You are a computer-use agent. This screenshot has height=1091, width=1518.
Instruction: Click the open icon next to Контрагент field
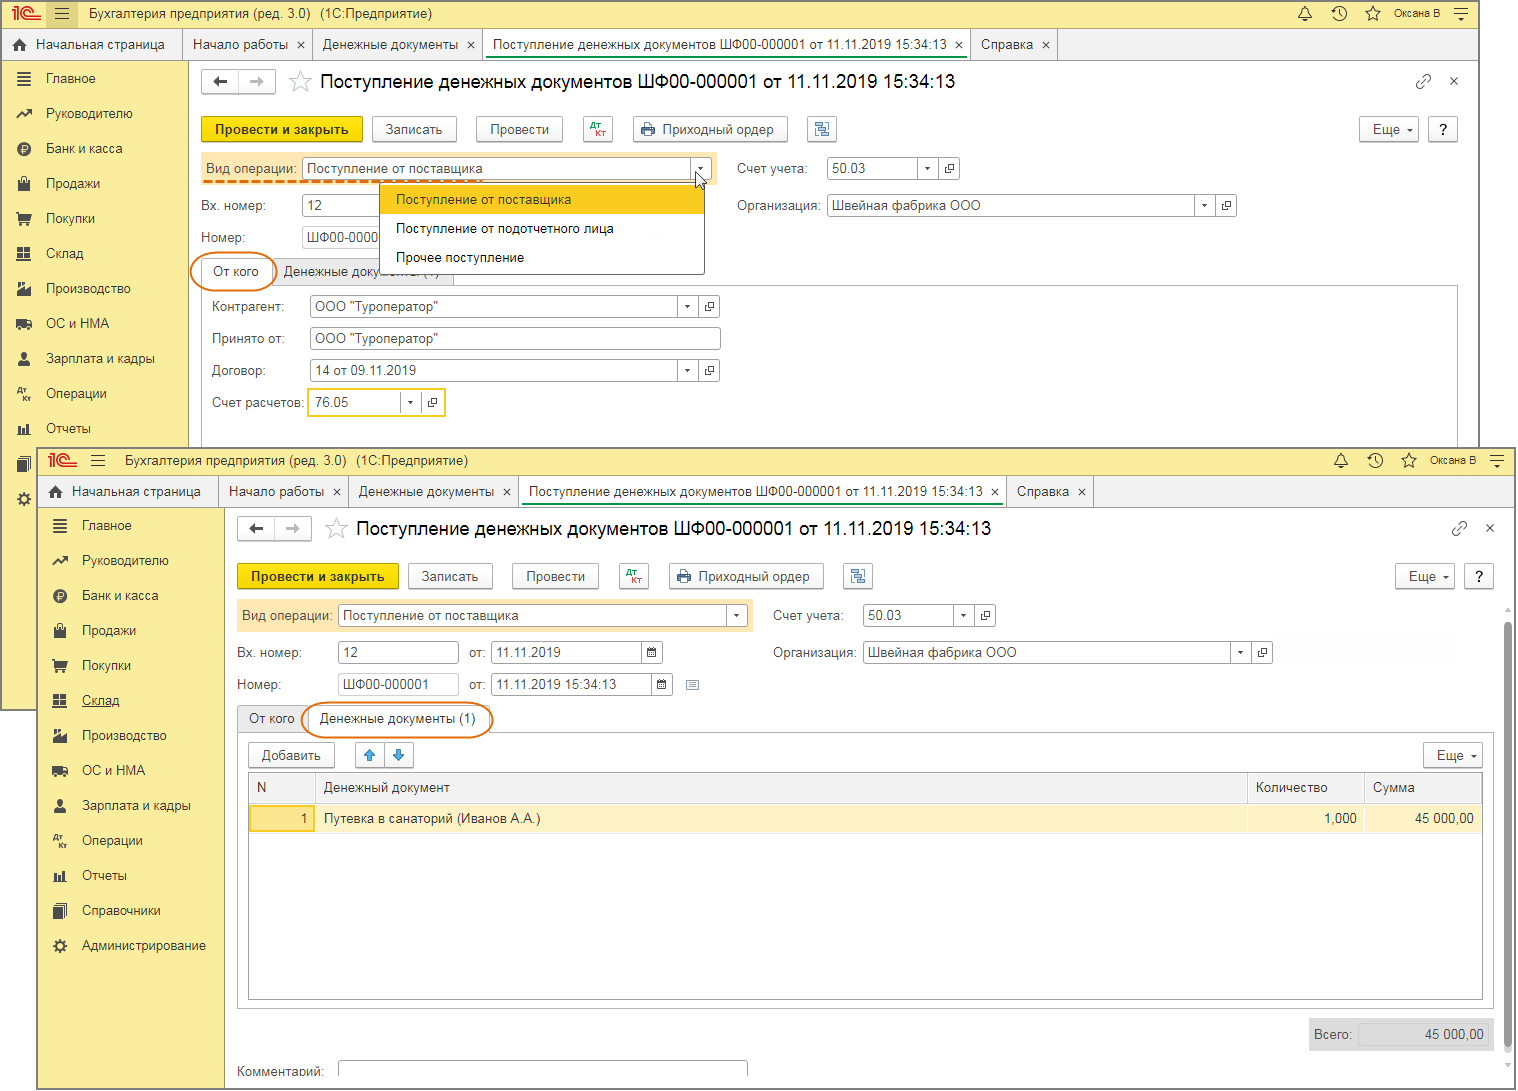[x=709, y=307]
